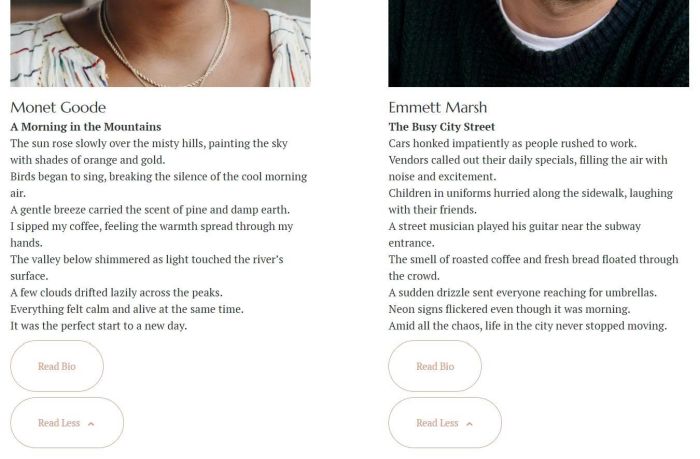Click Emmett Marsh's portrait photo
This screenshot has height=459, width=700.
(538, 43)
